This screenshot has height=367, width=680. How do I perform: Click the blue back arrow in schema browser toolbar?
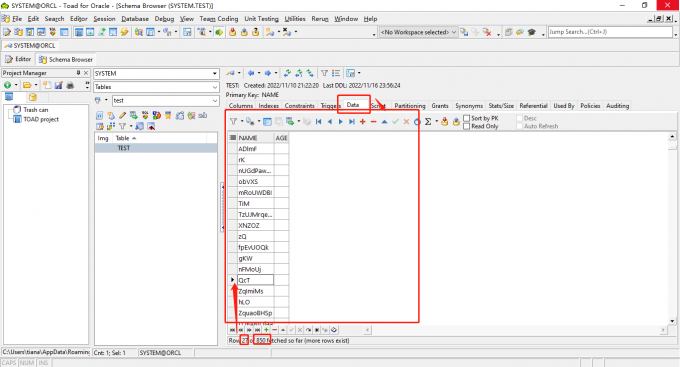[251, 73]
